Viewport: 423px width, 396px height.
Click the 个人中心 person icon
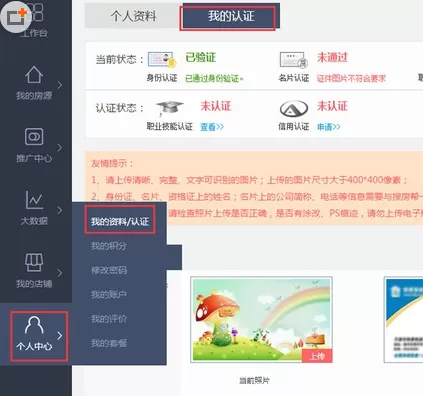pos(34,325)
